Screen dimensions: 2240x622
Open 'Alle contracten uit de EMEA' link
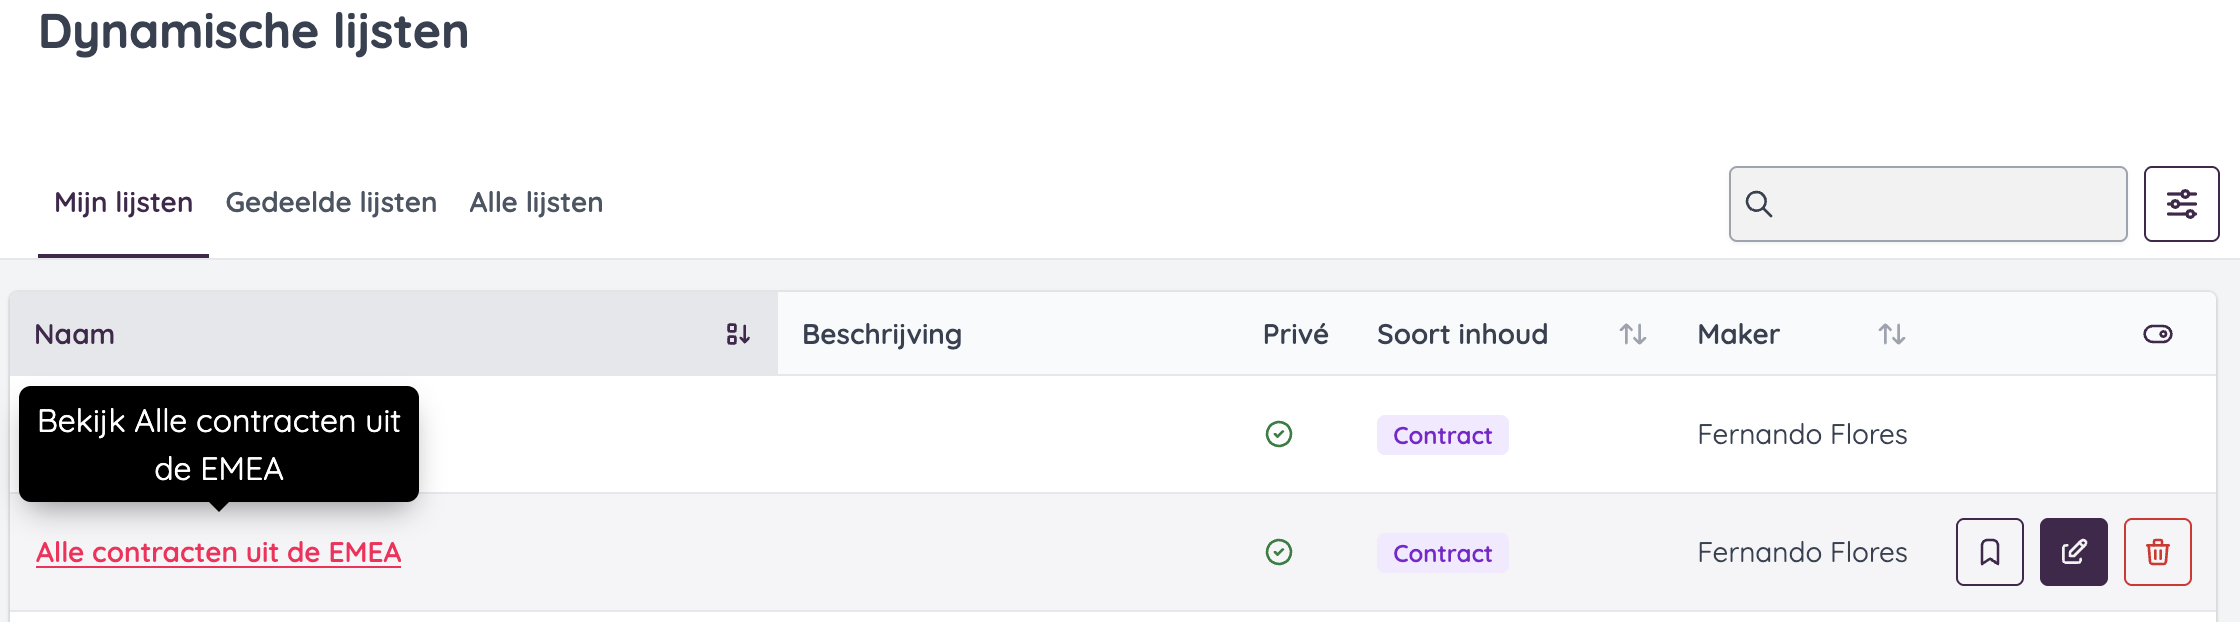pyautogui.click(x=218, y=552)
